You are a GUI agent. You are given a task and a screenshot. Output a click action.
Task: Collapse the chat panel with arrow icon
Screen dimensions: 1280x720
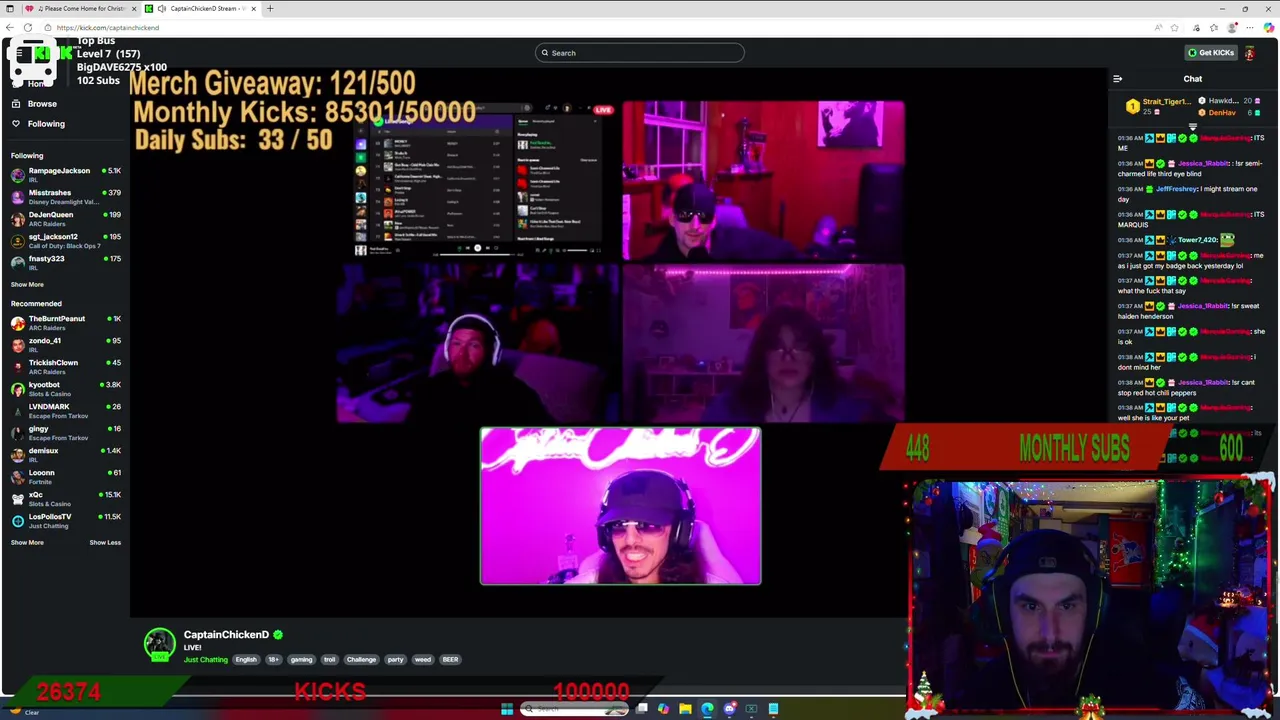[x=1117, y=79]
